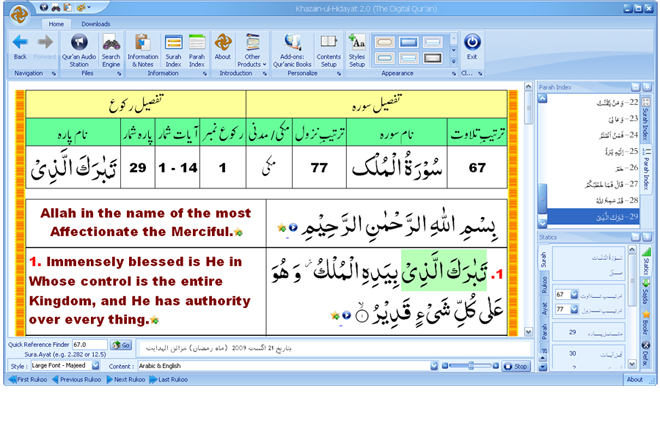This screenshot has width=660, height=440.
Task: Switch to the Downloads ribbon tab
Action: coord(96,24)
